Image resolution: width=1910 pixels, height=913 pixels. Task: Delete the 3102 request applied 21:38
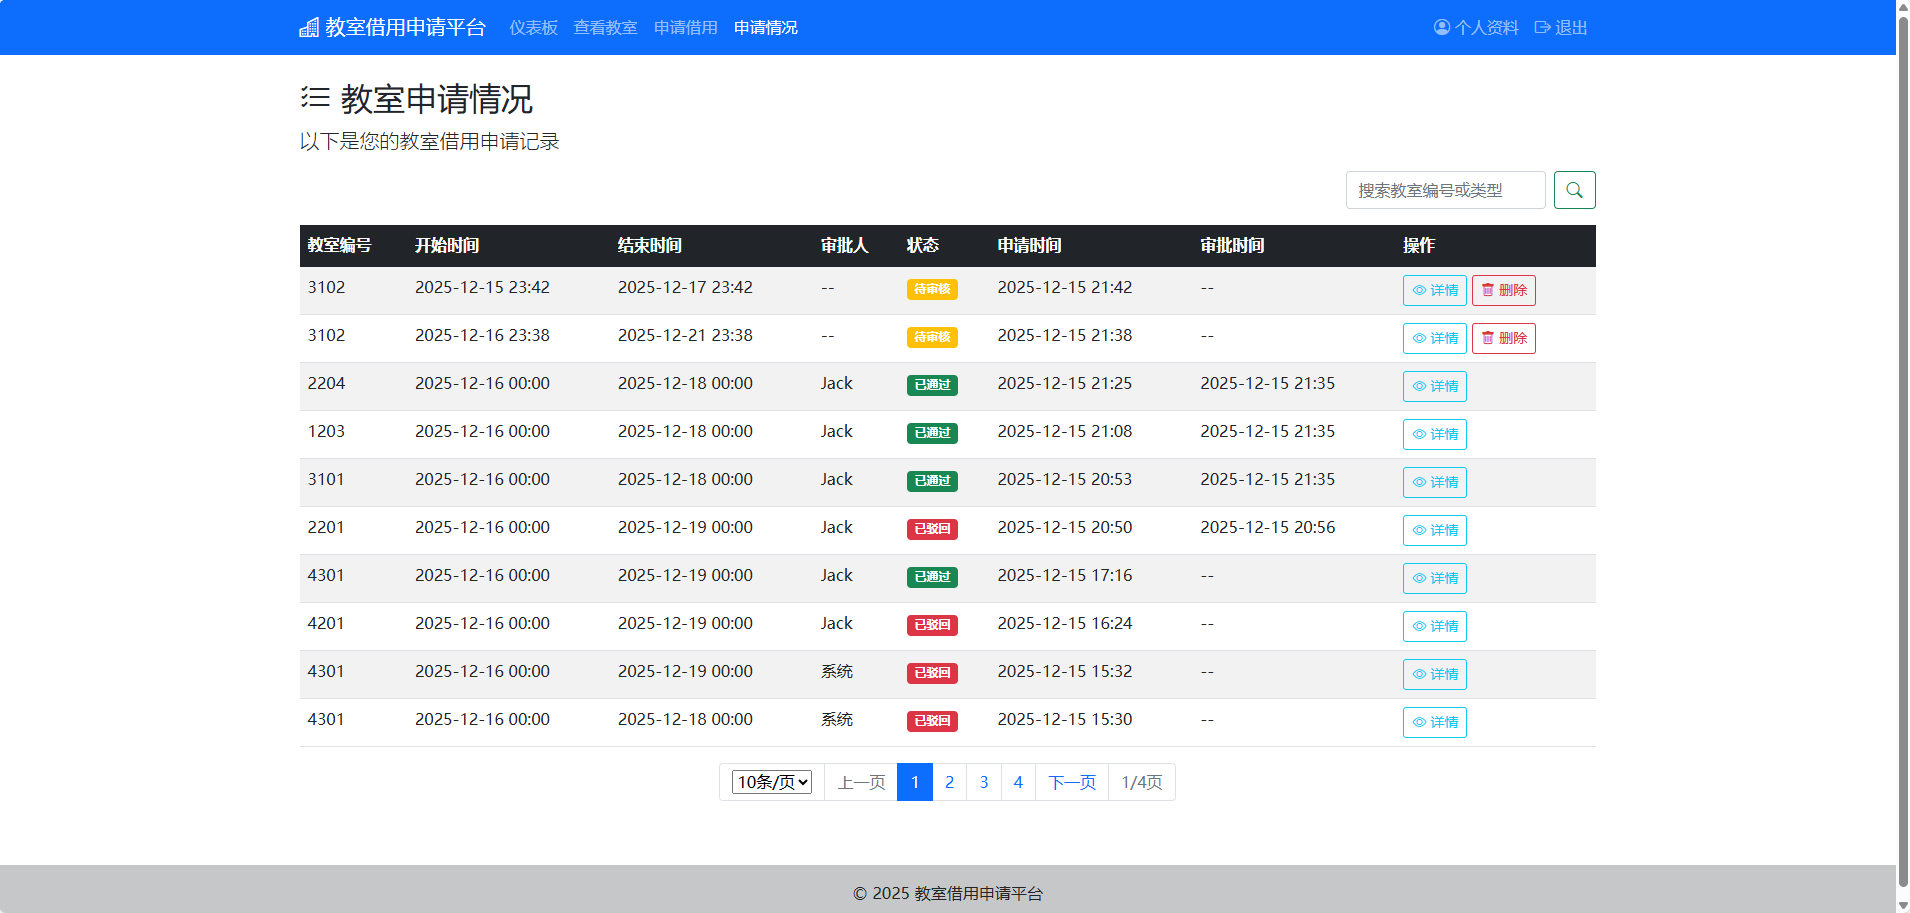[x=1503, y=338]
